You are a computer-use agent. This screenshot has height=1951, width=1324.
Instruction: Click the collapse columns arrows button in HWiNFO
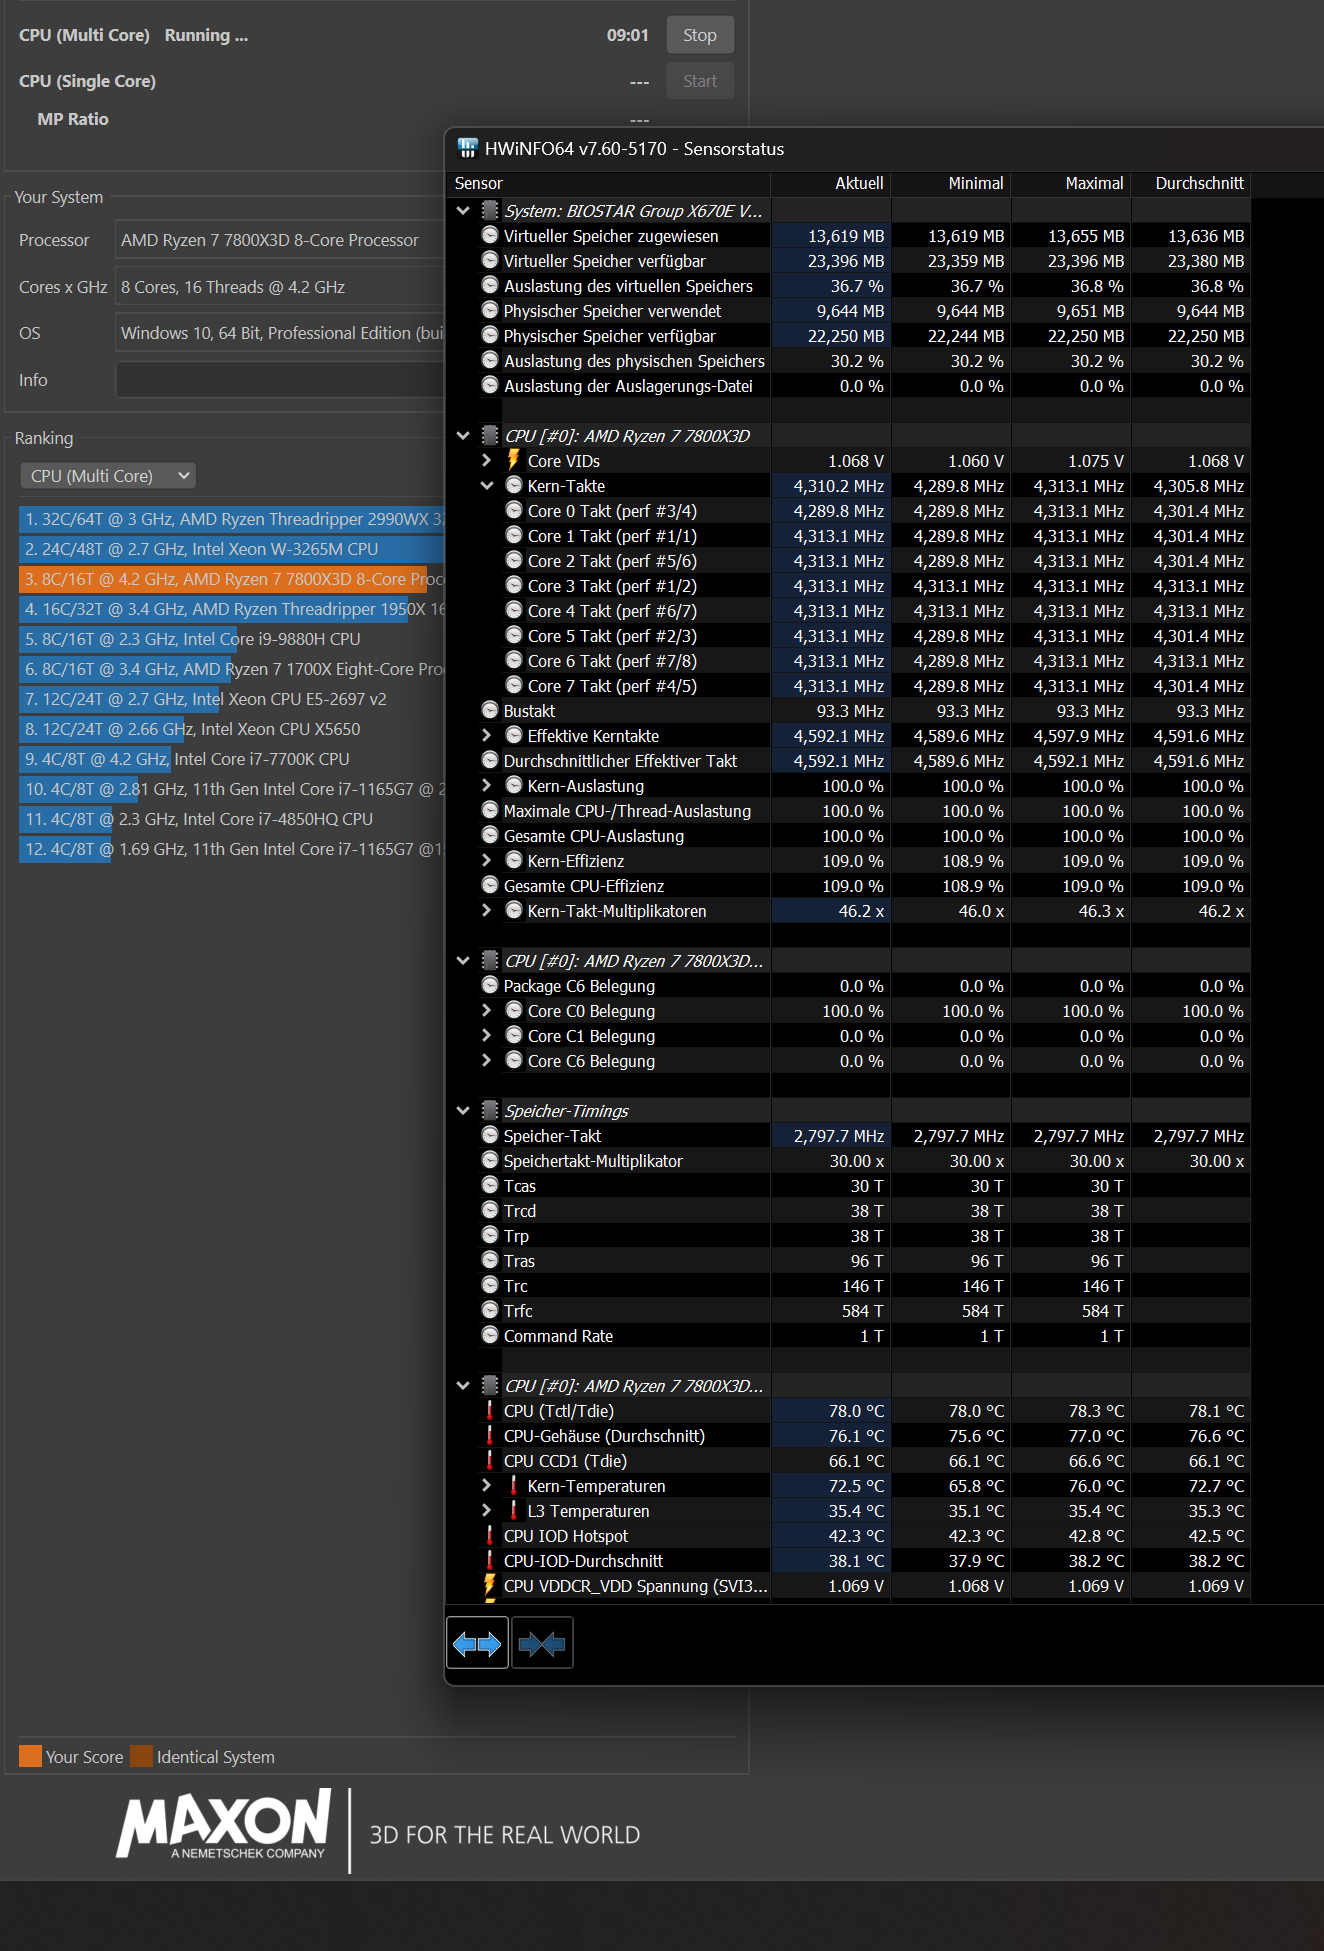pos(542,1643)
